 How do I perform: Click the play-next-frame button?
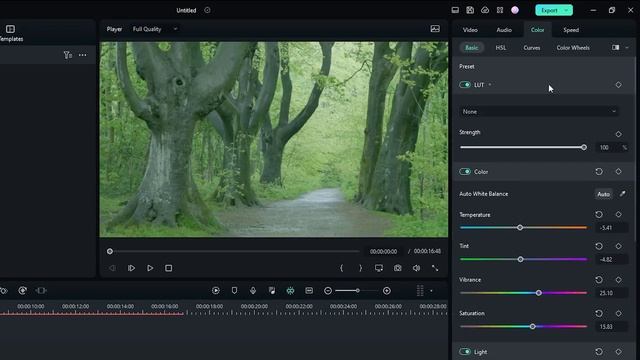tap(131, 268)
